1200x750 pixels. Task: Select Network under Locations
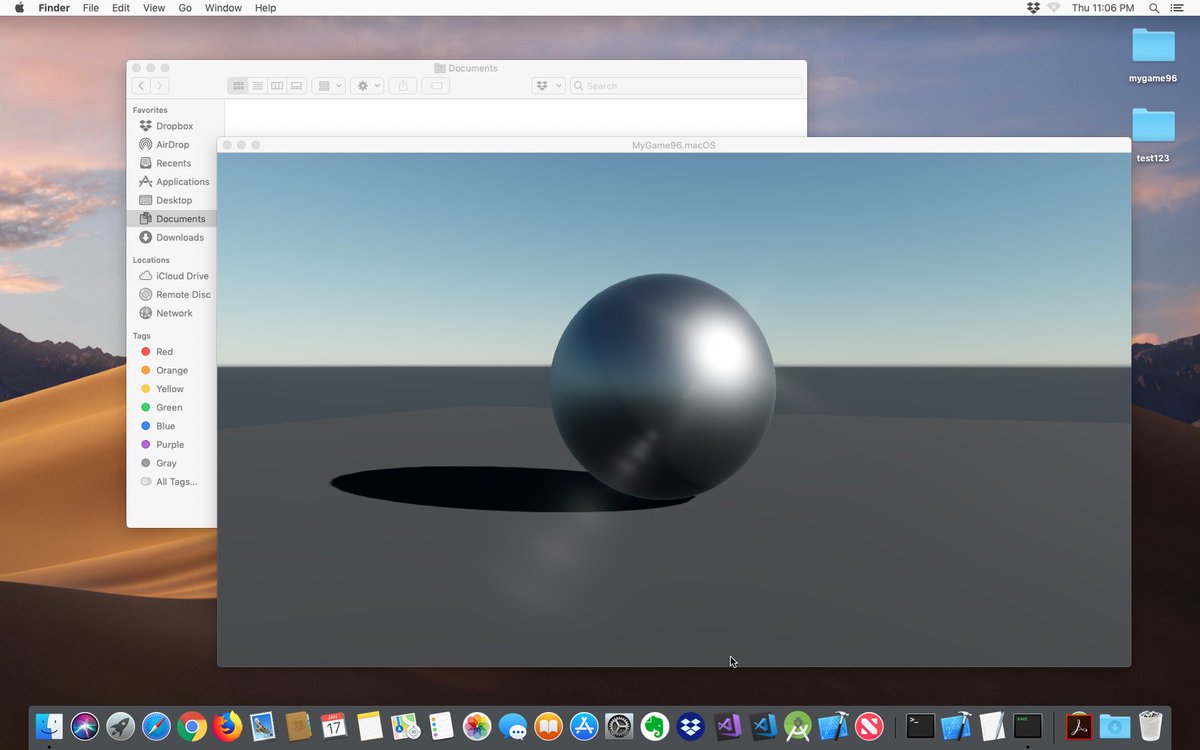[x=172, y=313]
